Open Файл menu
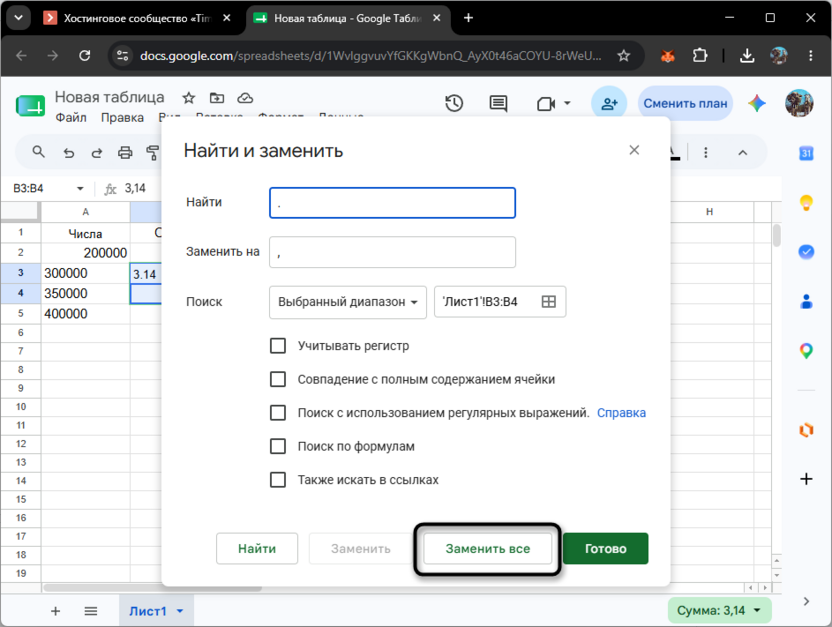The width and height of the screenshot is (832, 627). coord(71,117)
